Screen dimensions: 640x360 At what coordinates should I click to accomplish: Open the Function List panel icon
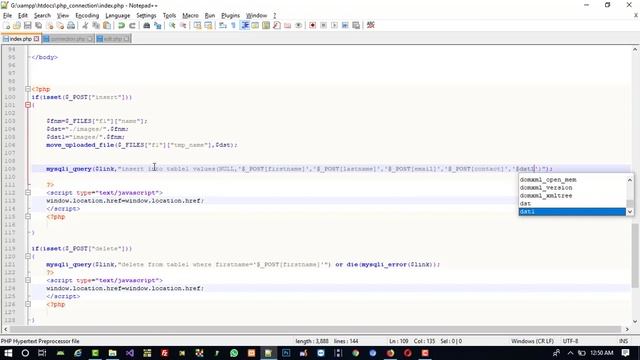pyautogui.click(x=277, y=25)
